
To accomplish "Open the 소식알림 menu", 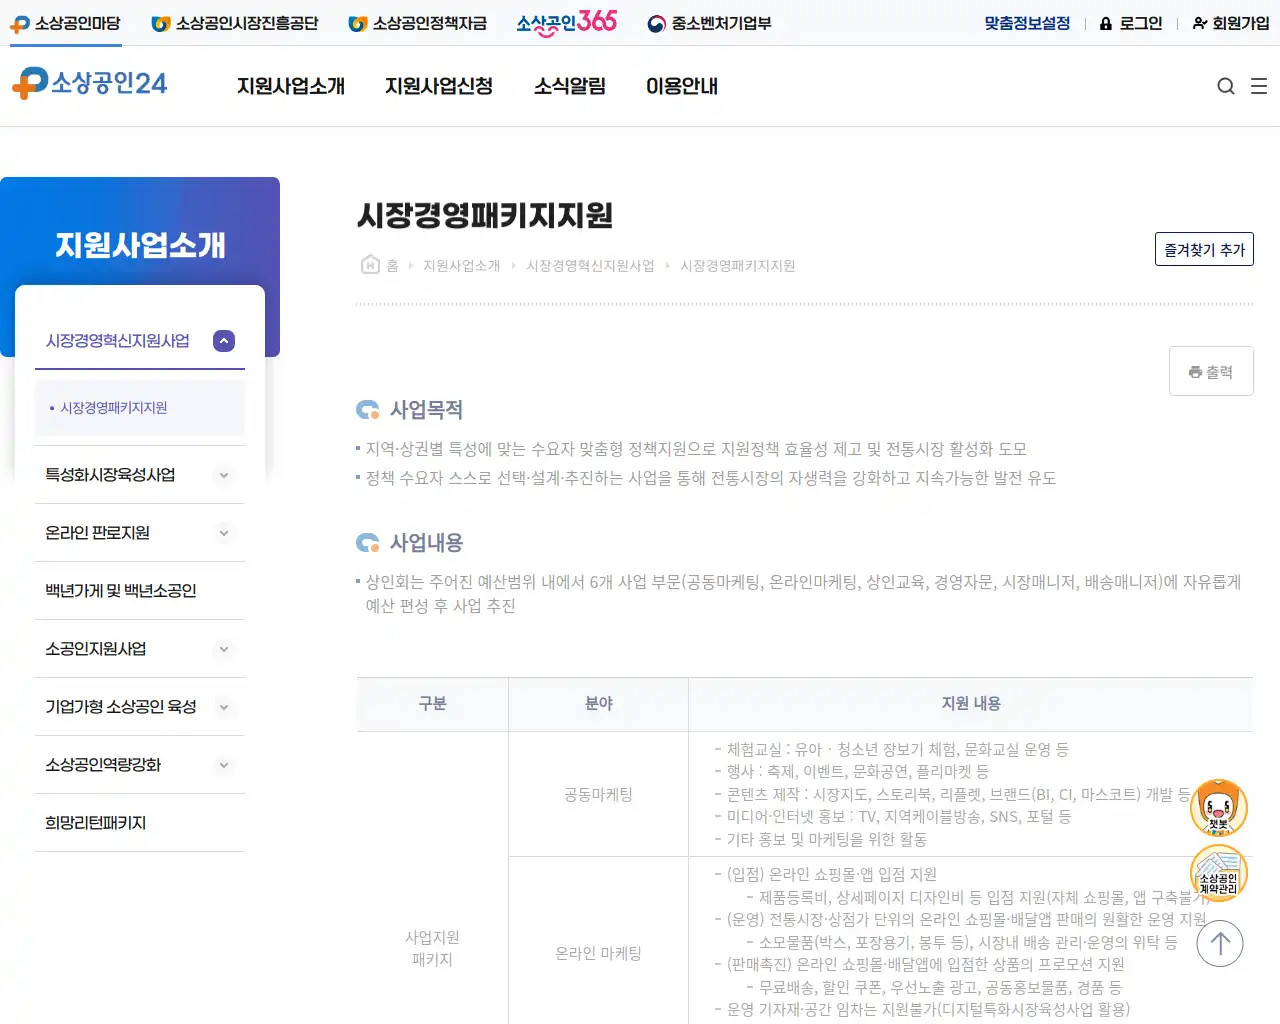I will [570, 87].
